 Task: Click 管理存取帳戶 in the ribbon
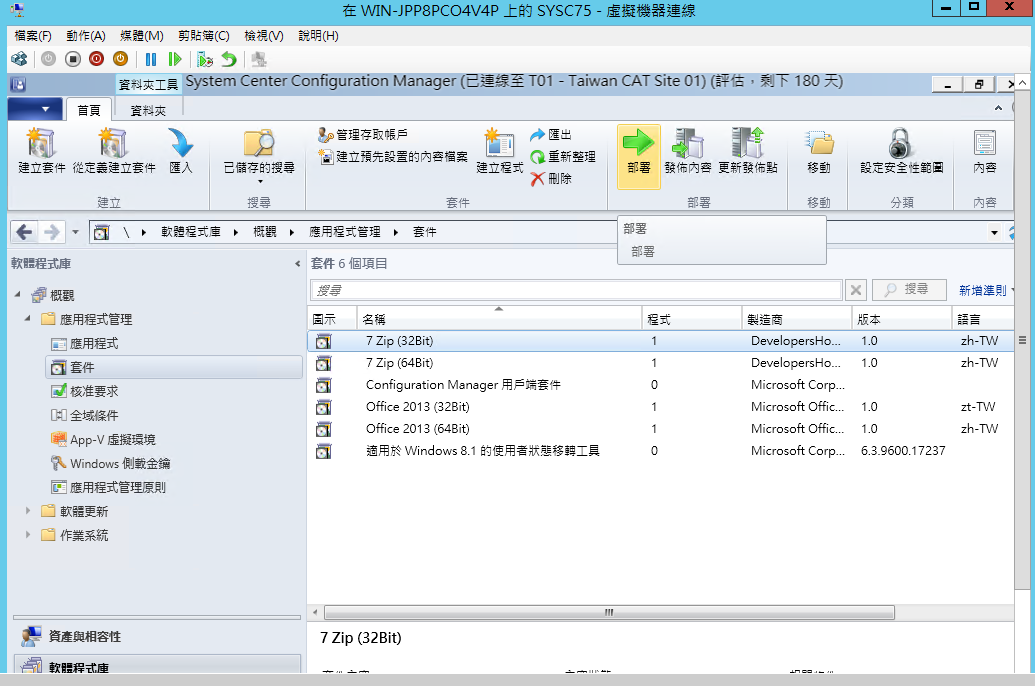[x=362, y=135]
